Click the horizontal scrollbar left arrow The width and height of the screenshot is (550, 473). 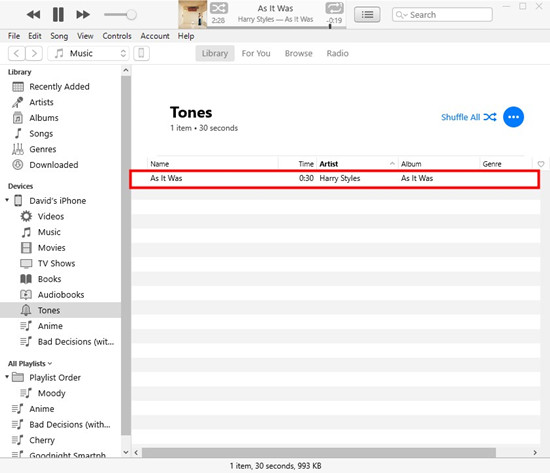click(x=136, y=453)
